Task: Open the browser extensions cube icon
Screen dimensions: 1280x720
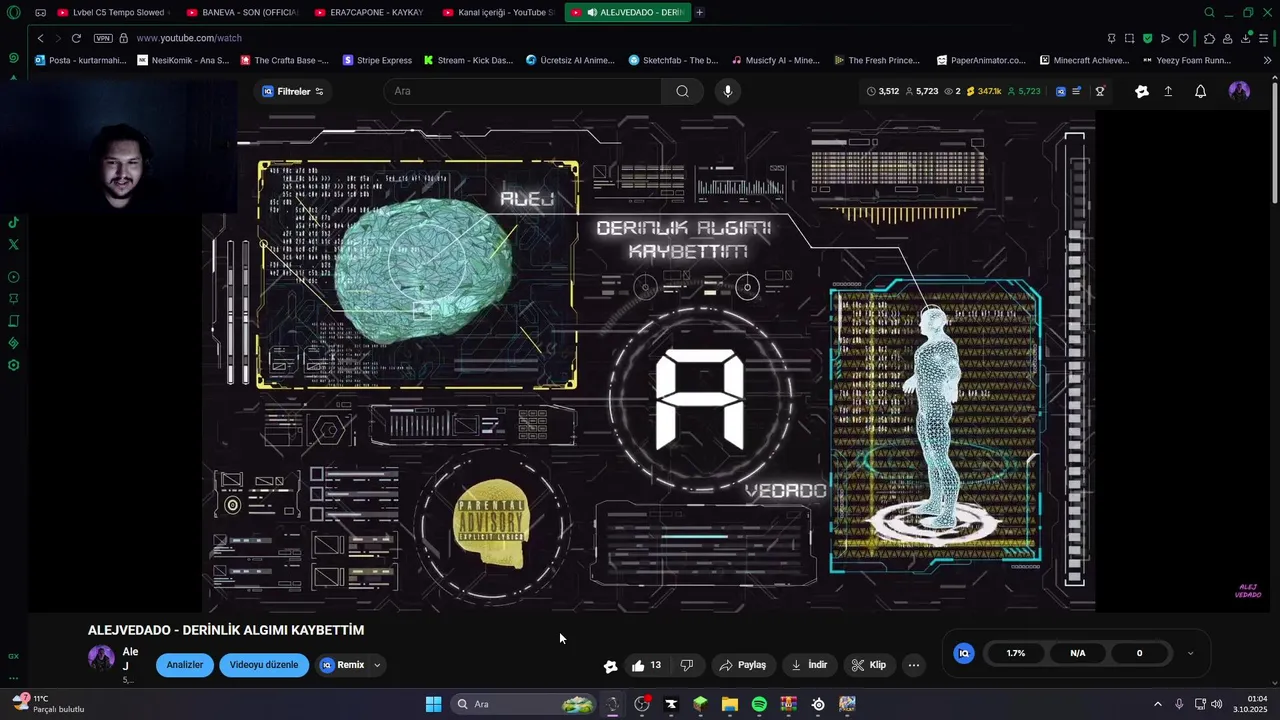Action: [x=1209, y=38]
